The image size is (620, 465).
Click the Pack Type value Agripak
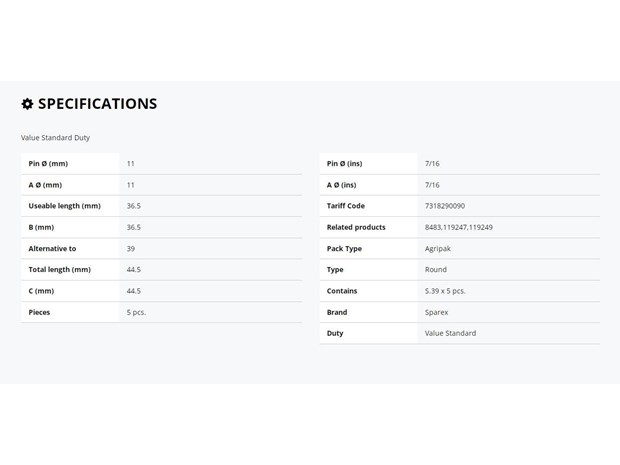(438, 249)
